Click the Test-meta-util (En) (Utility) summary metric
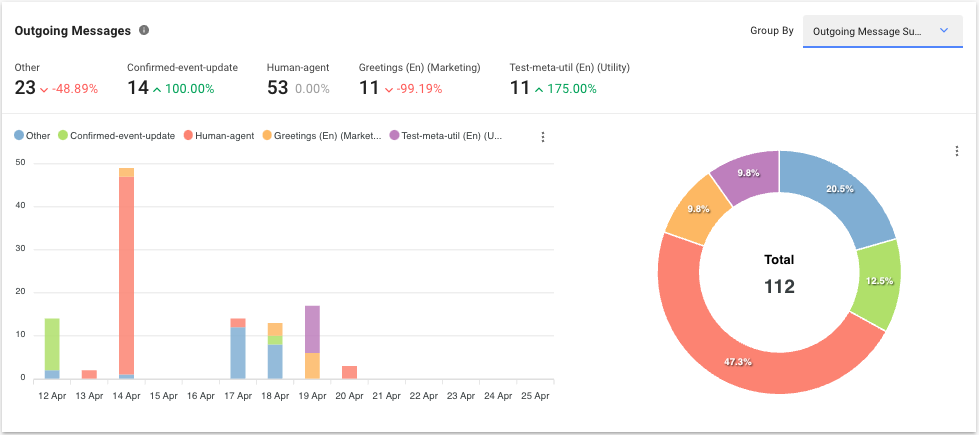 (x=569, y=79)
